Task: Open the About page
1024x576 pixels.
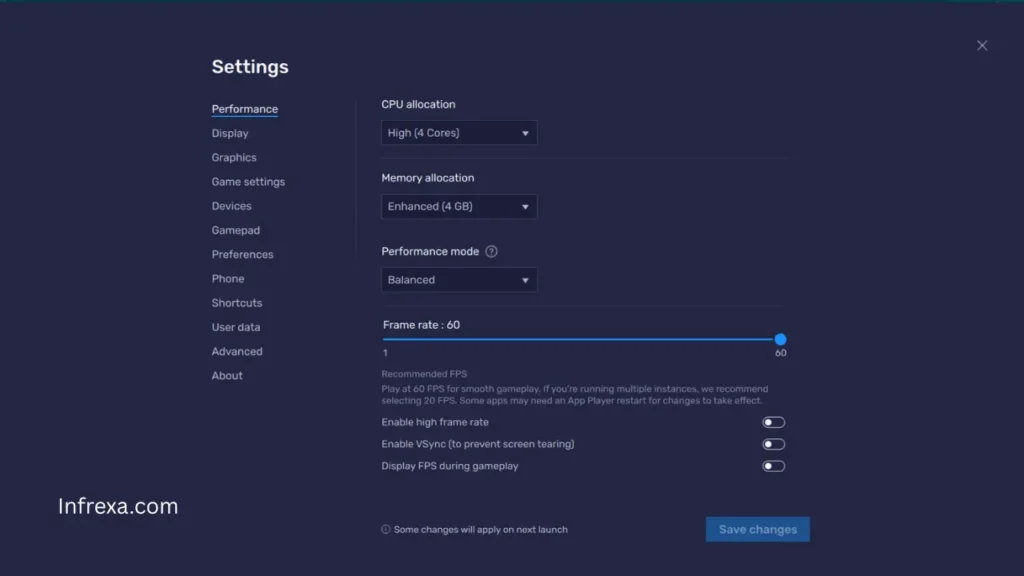Action: [226, 375]
